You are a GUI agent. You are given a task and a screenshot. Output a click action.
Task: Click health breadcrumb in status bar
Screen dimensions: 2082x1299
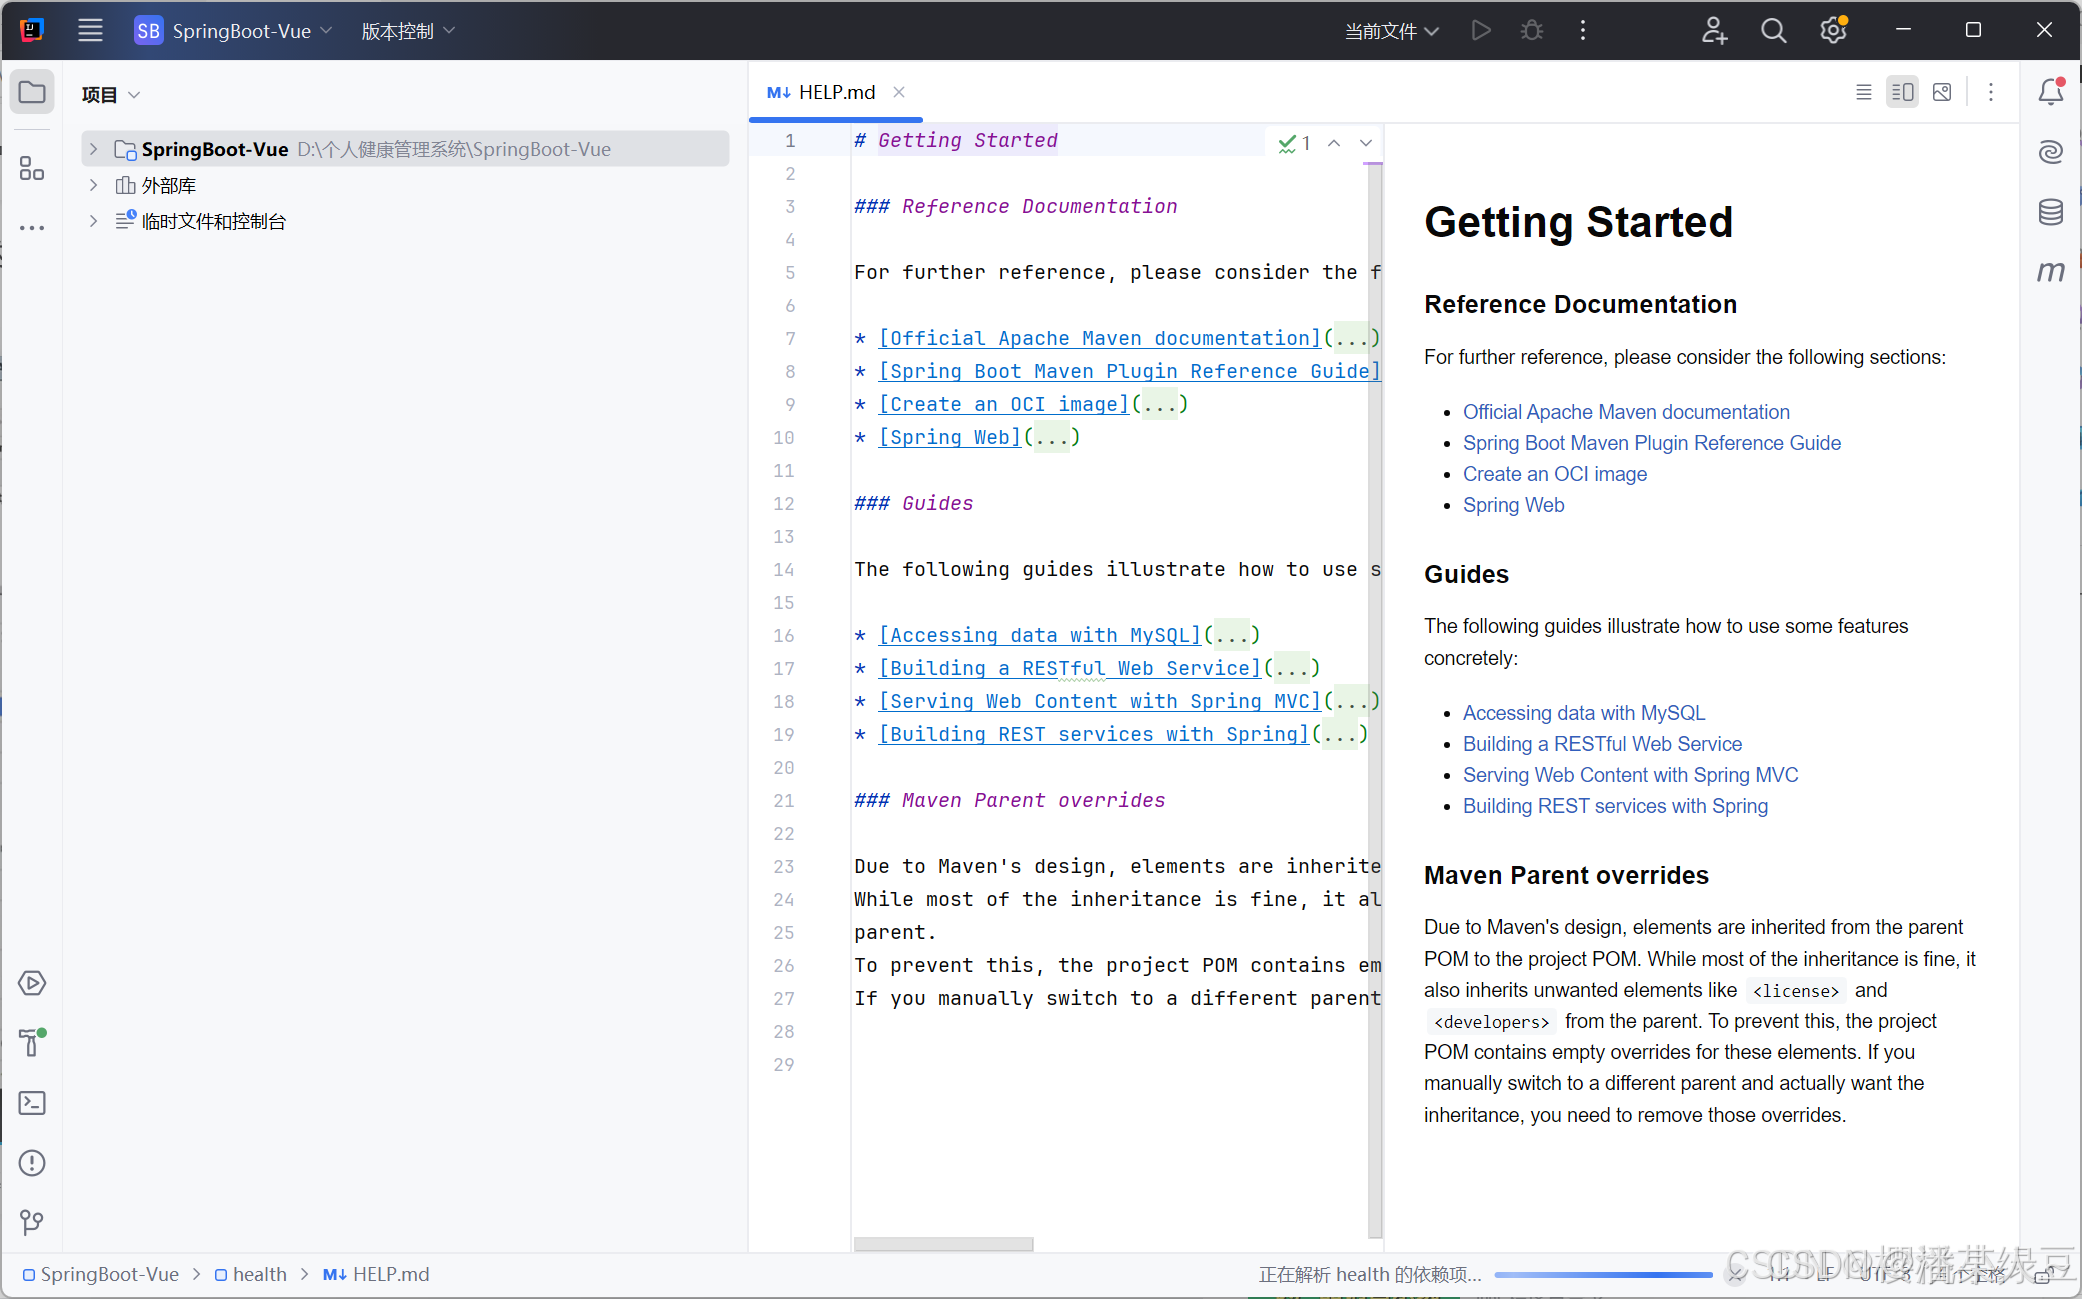(251, 1274)
